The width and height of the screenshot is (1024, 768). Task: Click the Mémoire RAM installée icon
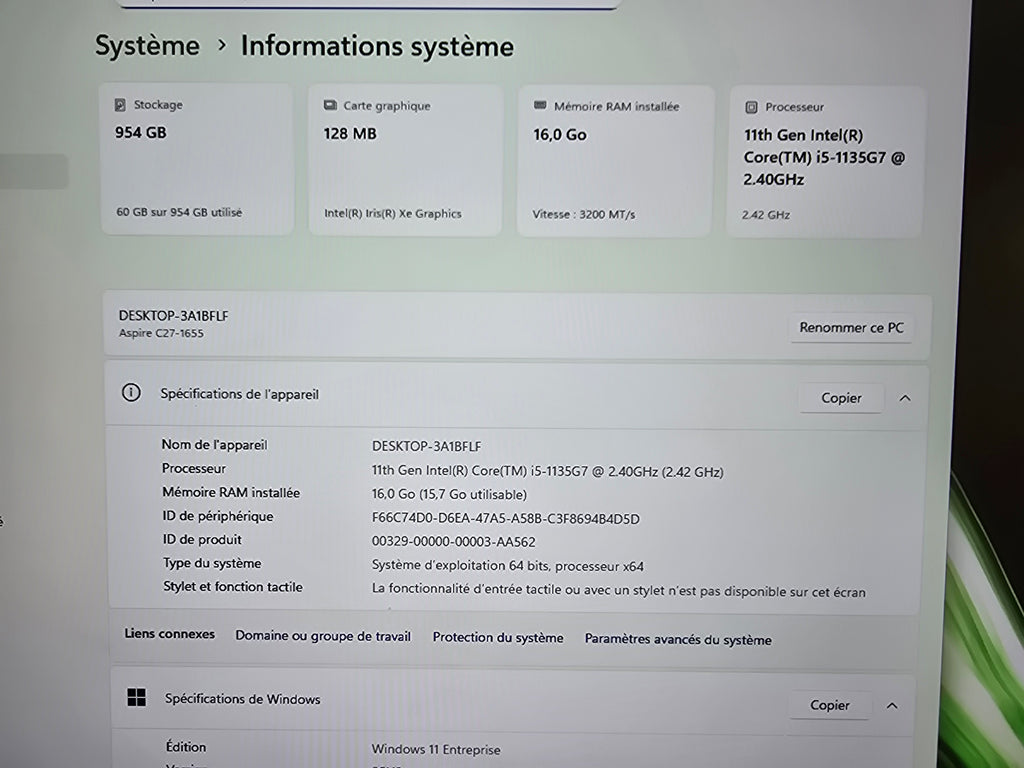(x=540, y=105)
